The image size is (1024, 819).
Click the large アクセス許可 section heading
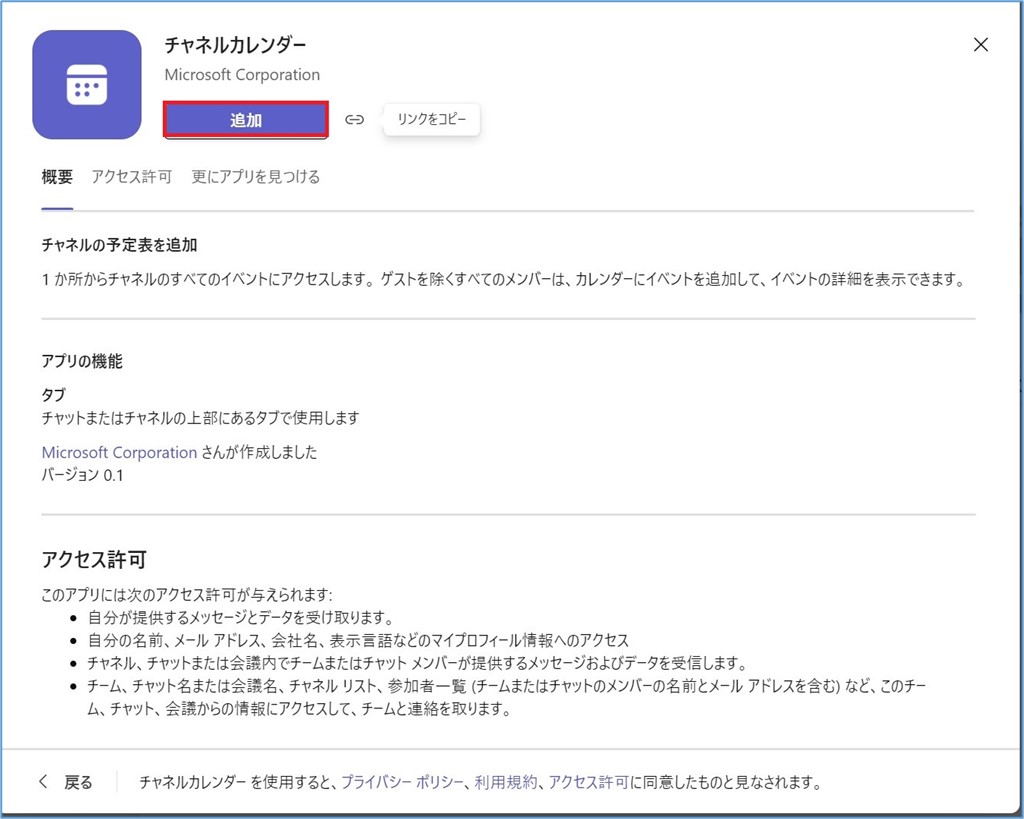tap(94, 560)
